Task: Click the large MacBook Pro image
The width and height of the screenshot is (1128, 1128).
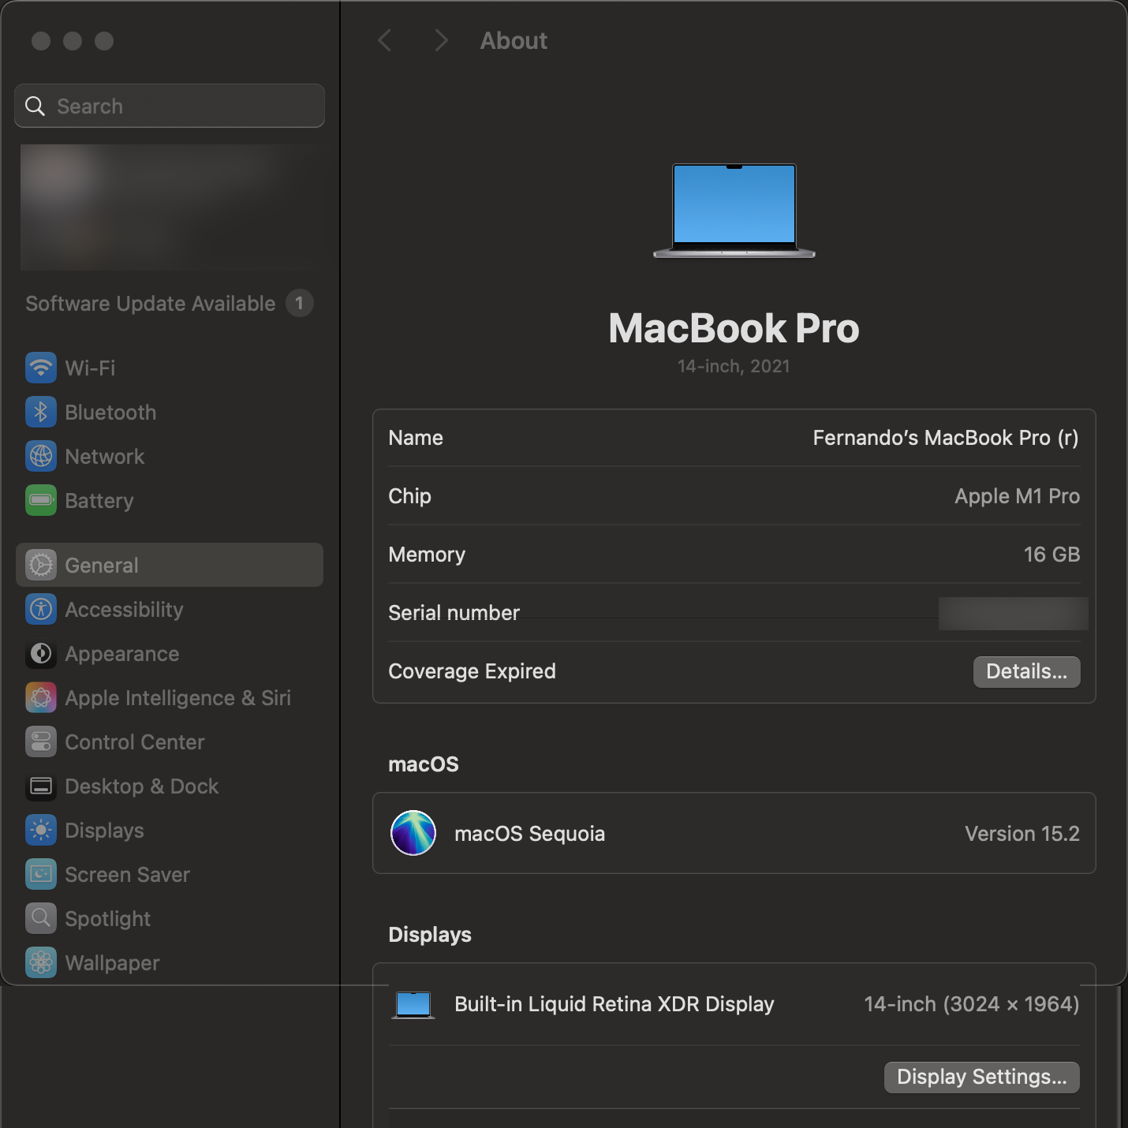Action: pyautogui.click(x=734, y=210)
